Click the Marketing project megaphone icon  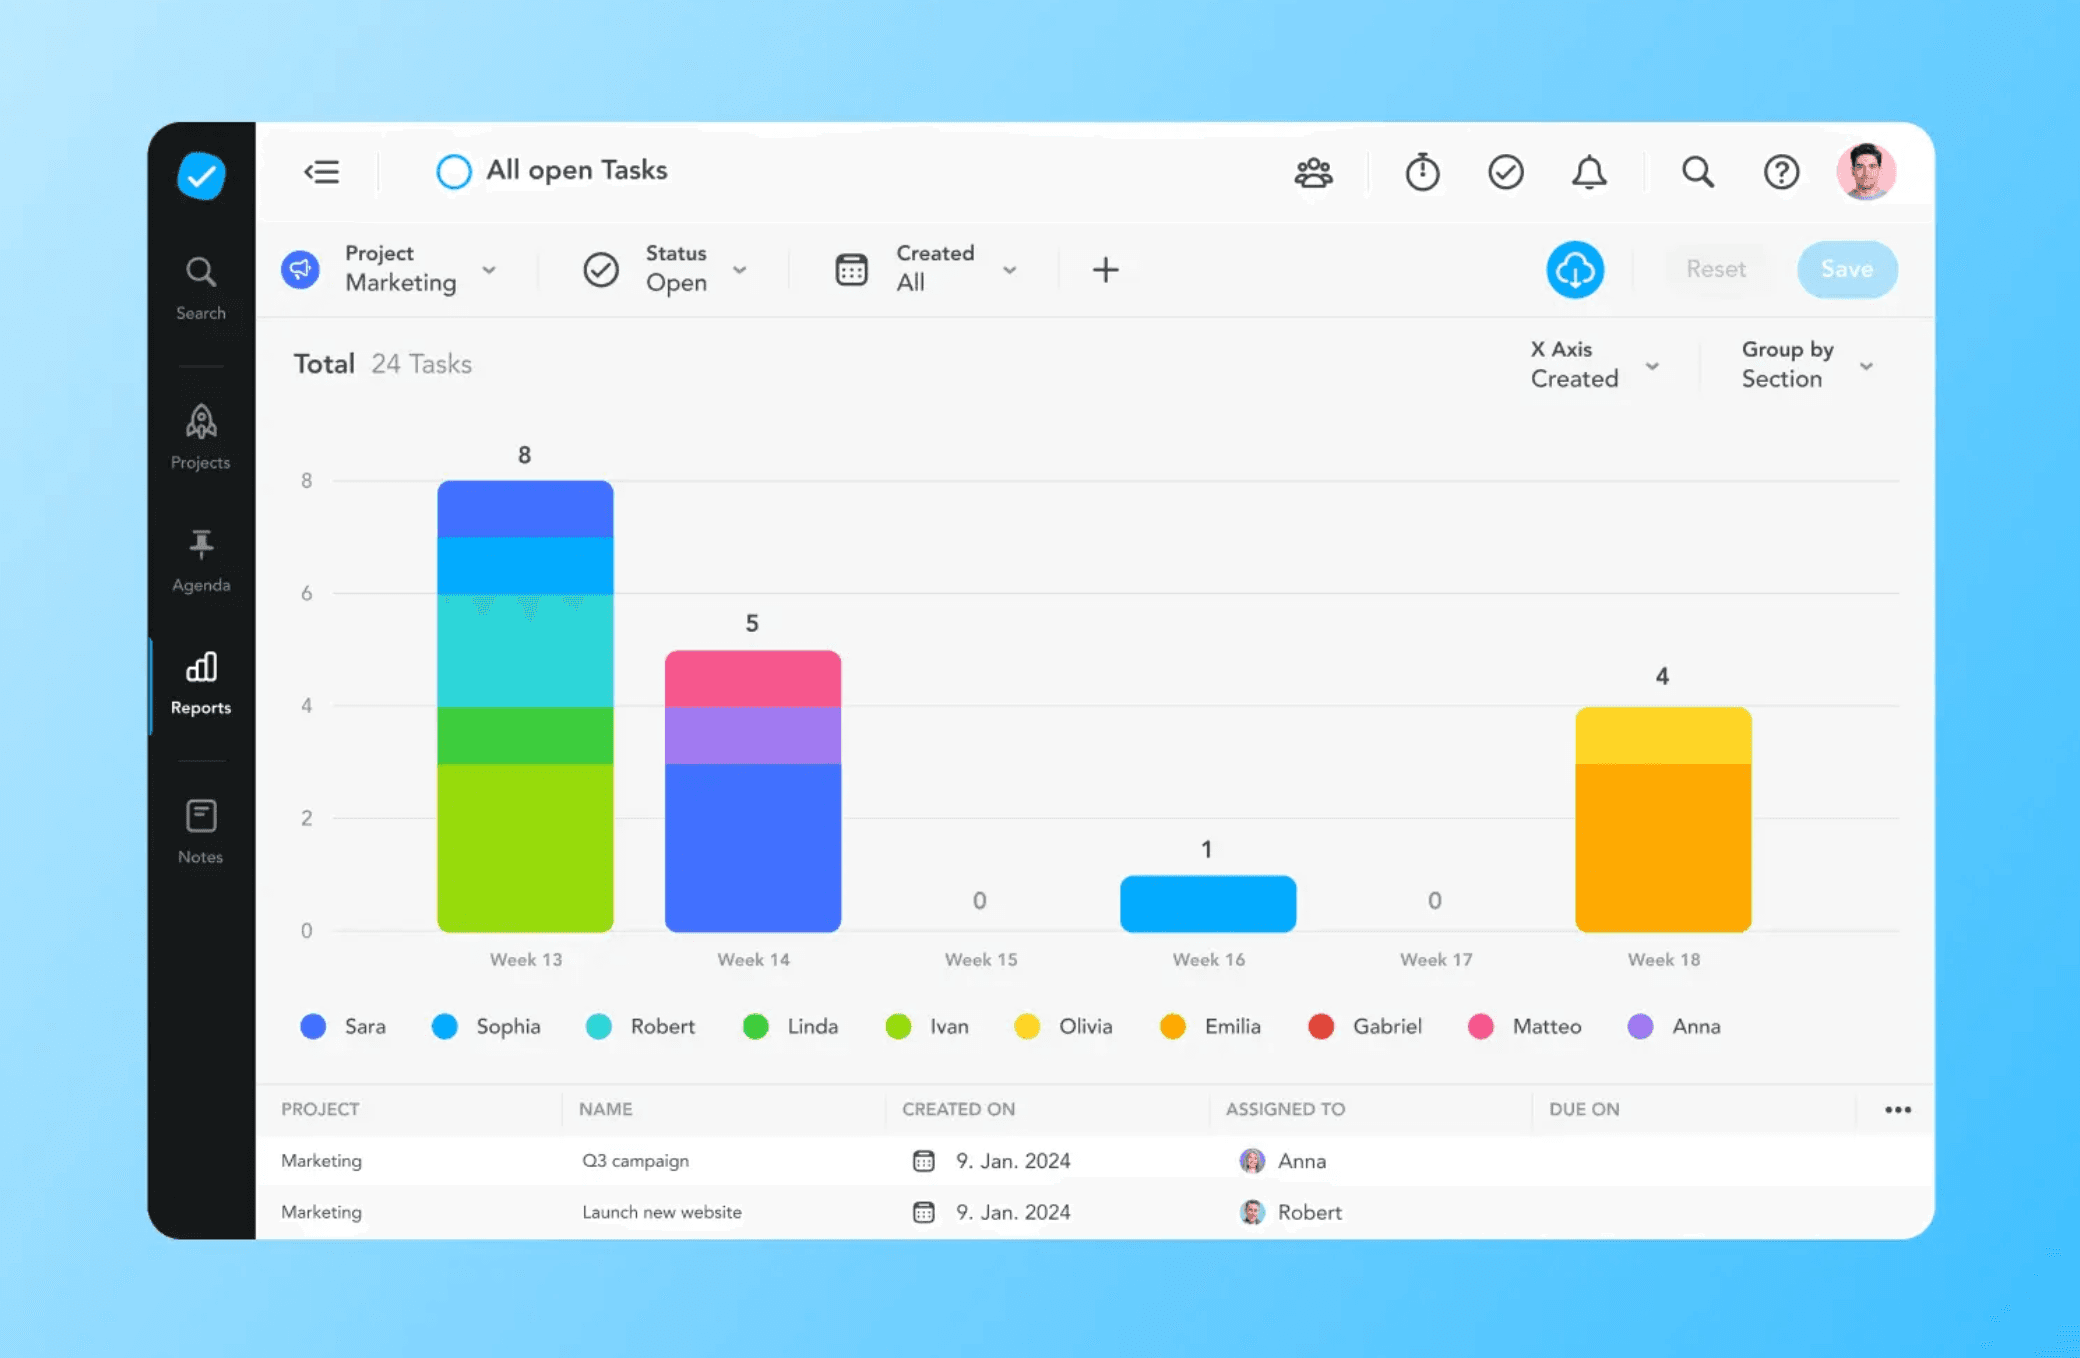pyautogui.click(x=300, y=269)
